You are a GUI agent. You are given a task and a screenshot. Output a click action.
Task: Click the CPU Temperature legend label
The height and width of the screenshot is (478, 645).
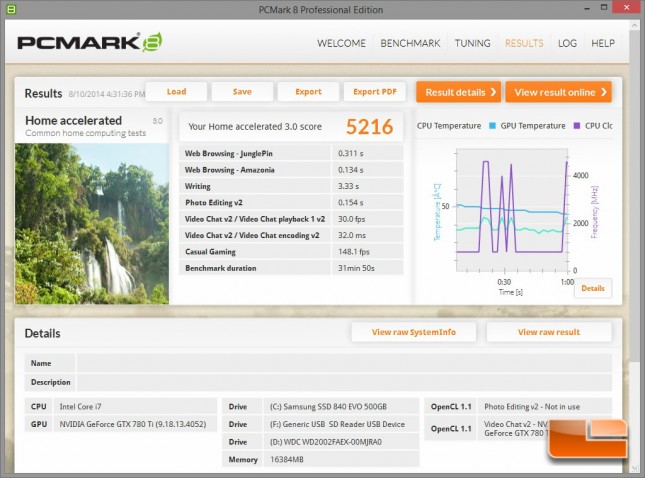pos(449,126)
